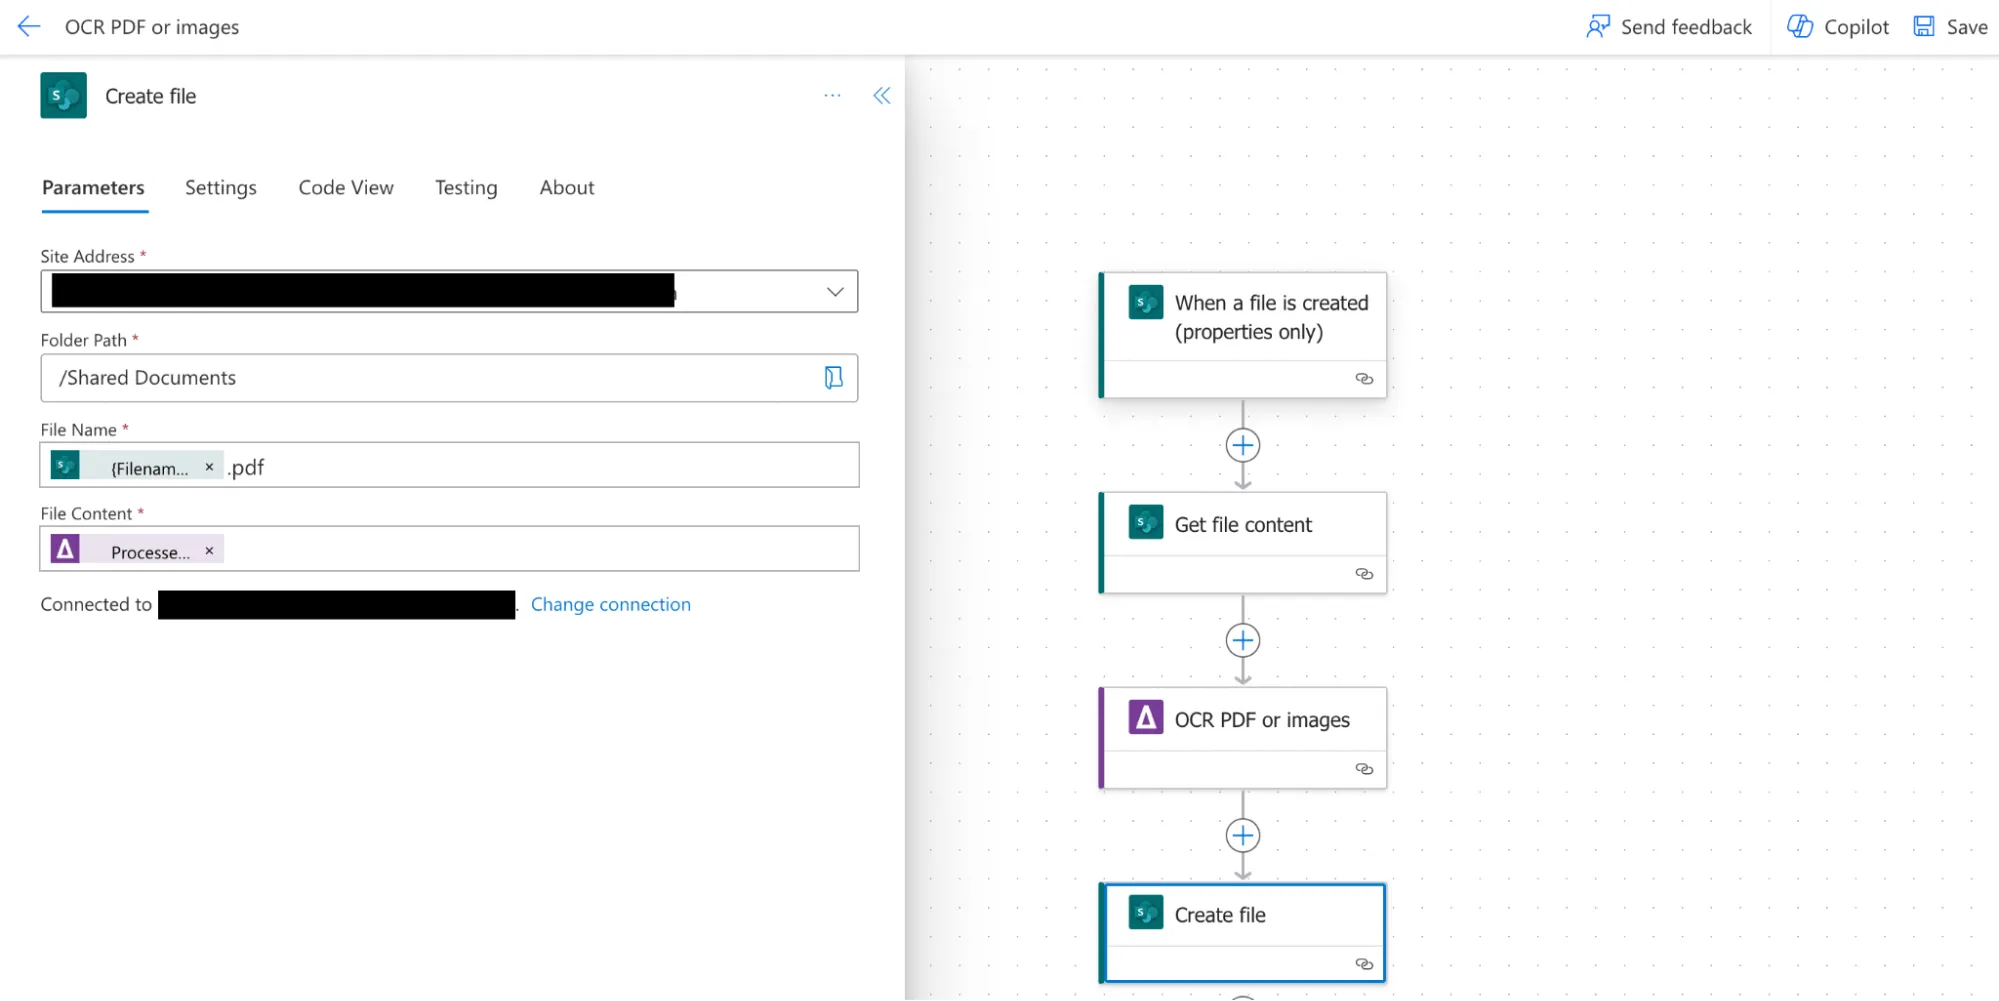Click connection link icon on OCR PDF card

pos(1363,769)
